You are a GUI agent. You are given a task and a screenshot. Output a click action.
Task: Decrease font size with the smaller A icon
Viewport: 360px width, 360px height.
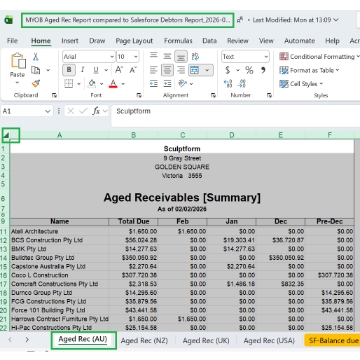click(133, 70)
